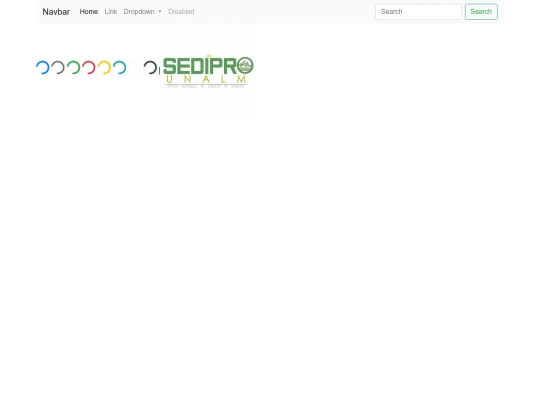This screenshot has height=405, width=540.
Task: Click the red loading spinner
Action: 89,68
